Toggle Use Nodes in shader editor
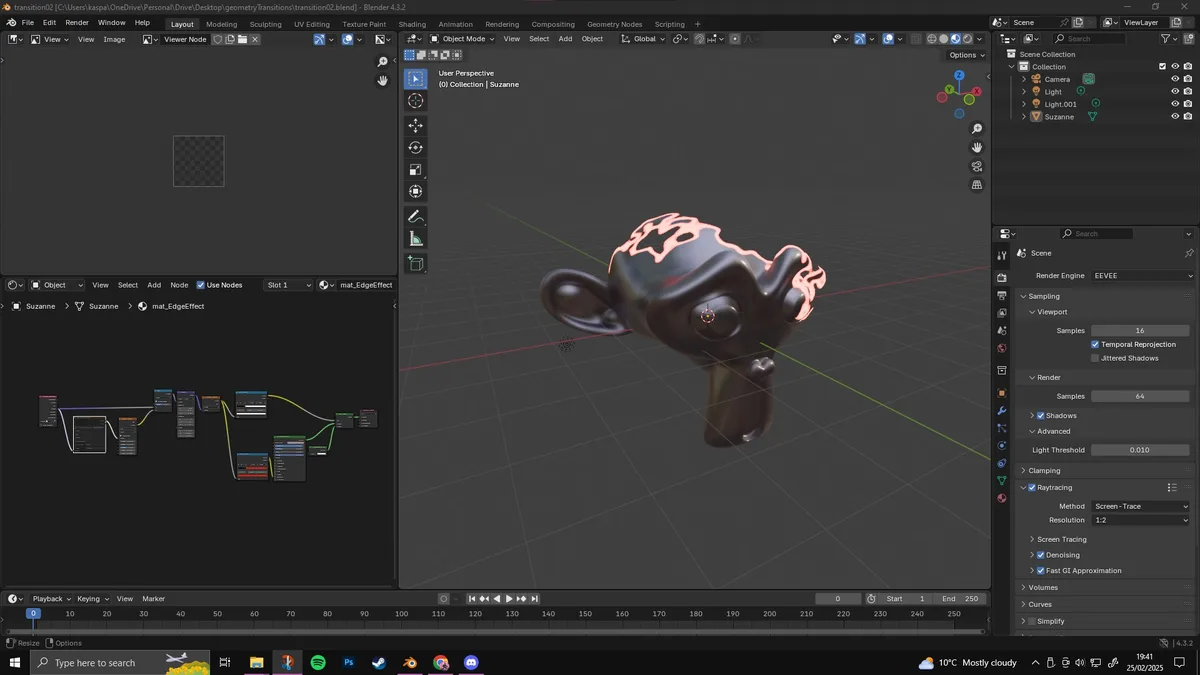The width and height of the screenshot is (1200, 675). 201,285
